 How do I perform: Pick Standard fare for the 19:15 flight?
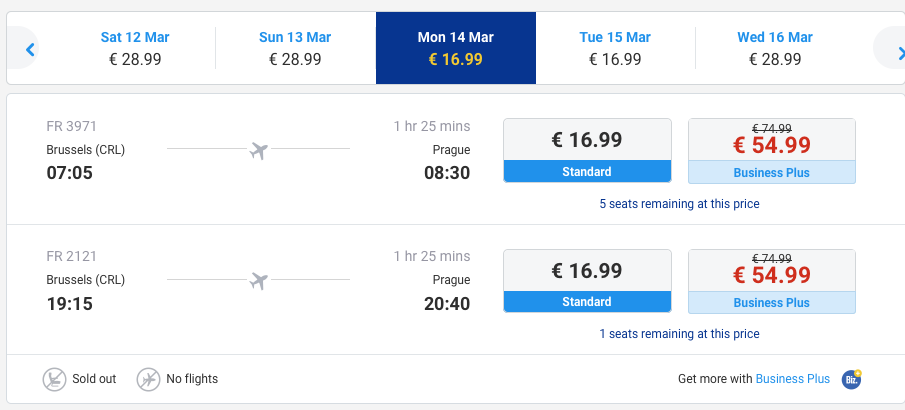pyautogui.click(x=588, y=281)
